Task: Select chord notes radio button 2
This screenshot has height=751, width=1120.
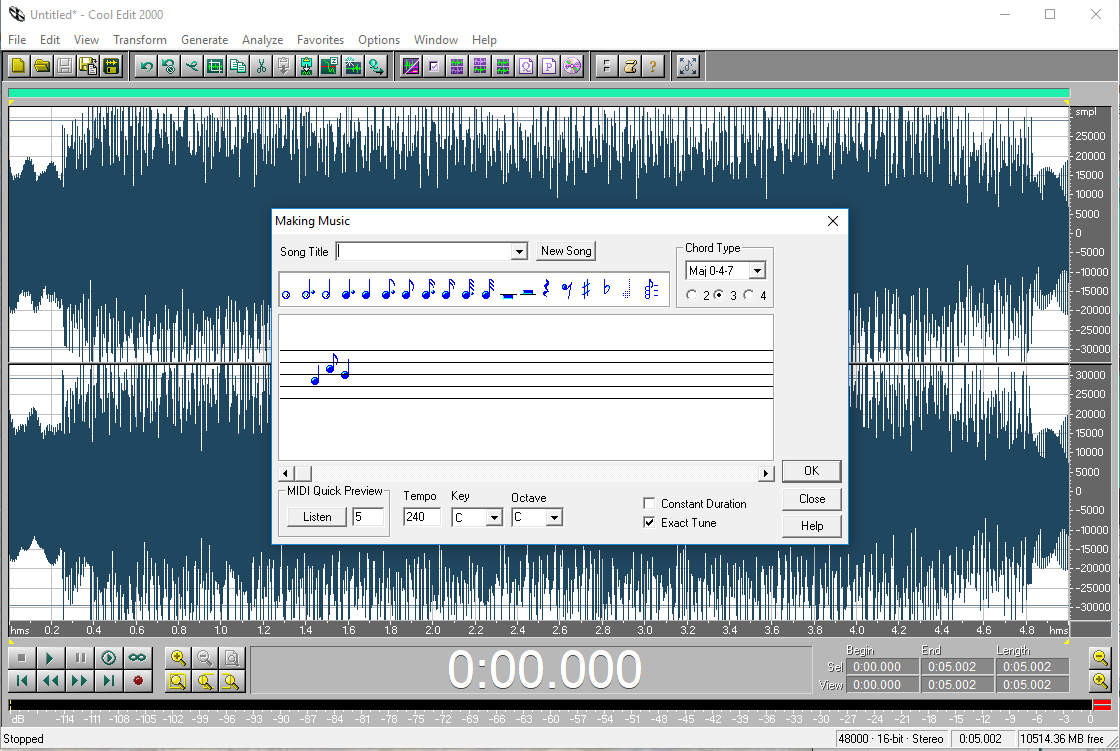Action: click(691, 294)
